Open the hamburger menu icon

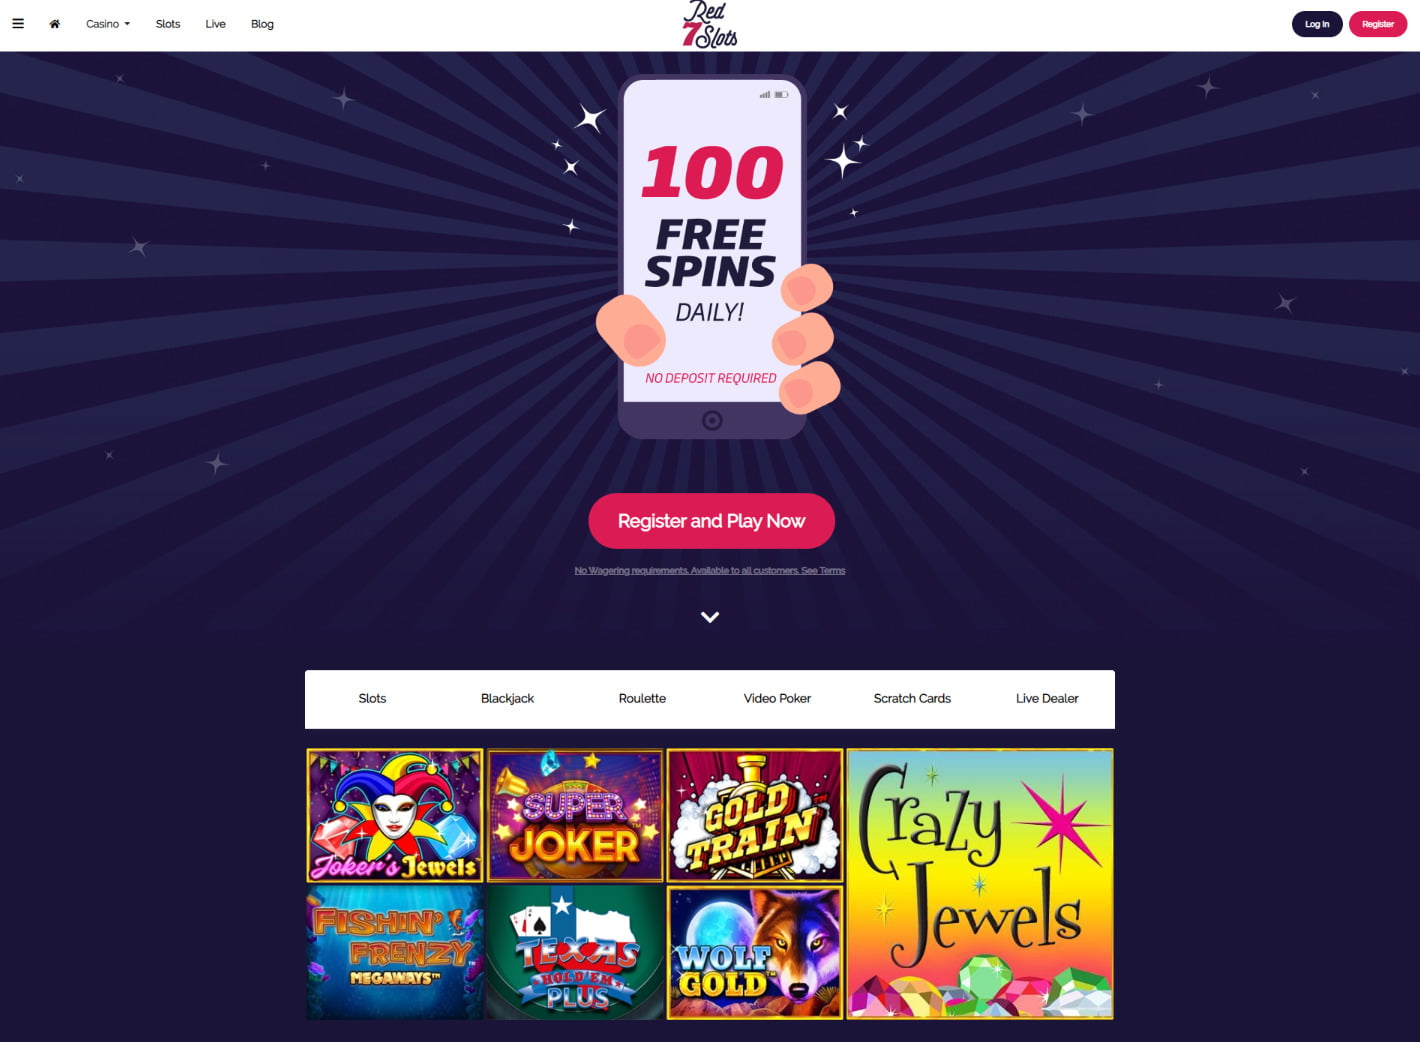[18, 24]
